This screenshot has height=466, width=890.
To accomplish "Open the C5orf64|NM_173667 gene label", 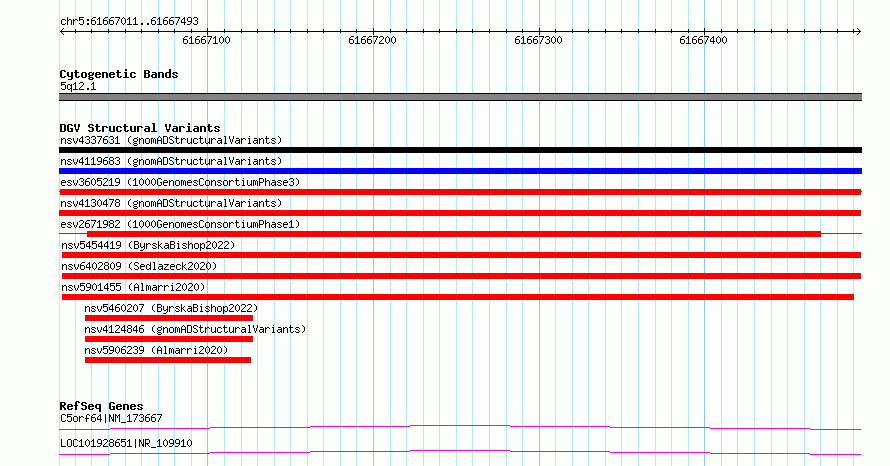I will coord(111,418).
